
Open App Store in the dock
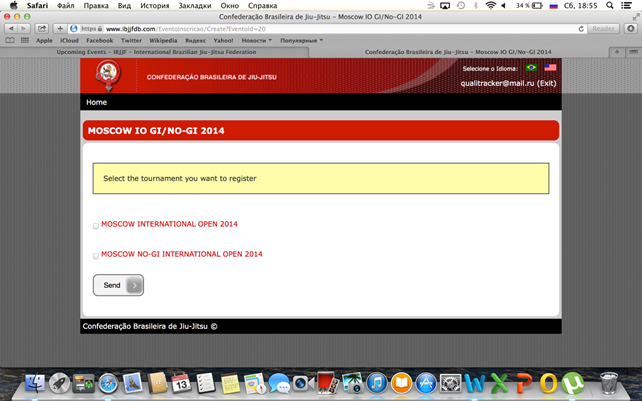426,383
